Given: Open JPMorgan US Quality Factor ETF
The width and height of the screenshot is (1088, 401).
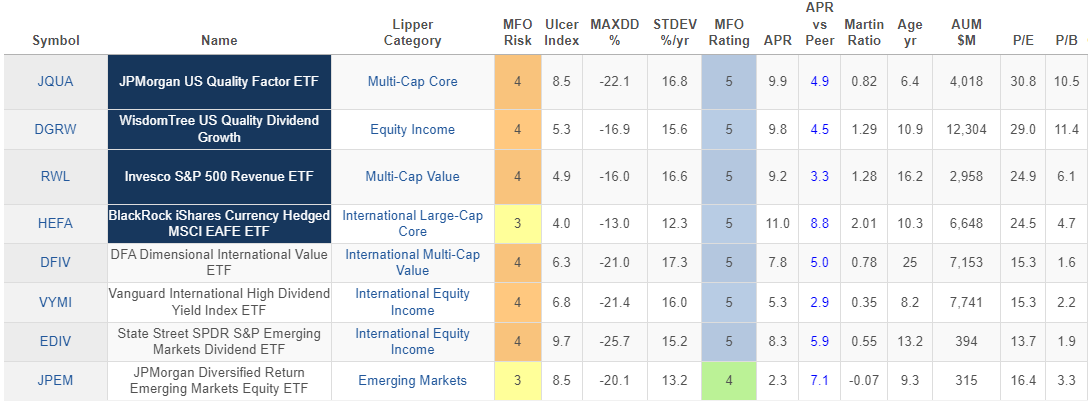Looking at the screenshot, I should click(x=218, y=81).
